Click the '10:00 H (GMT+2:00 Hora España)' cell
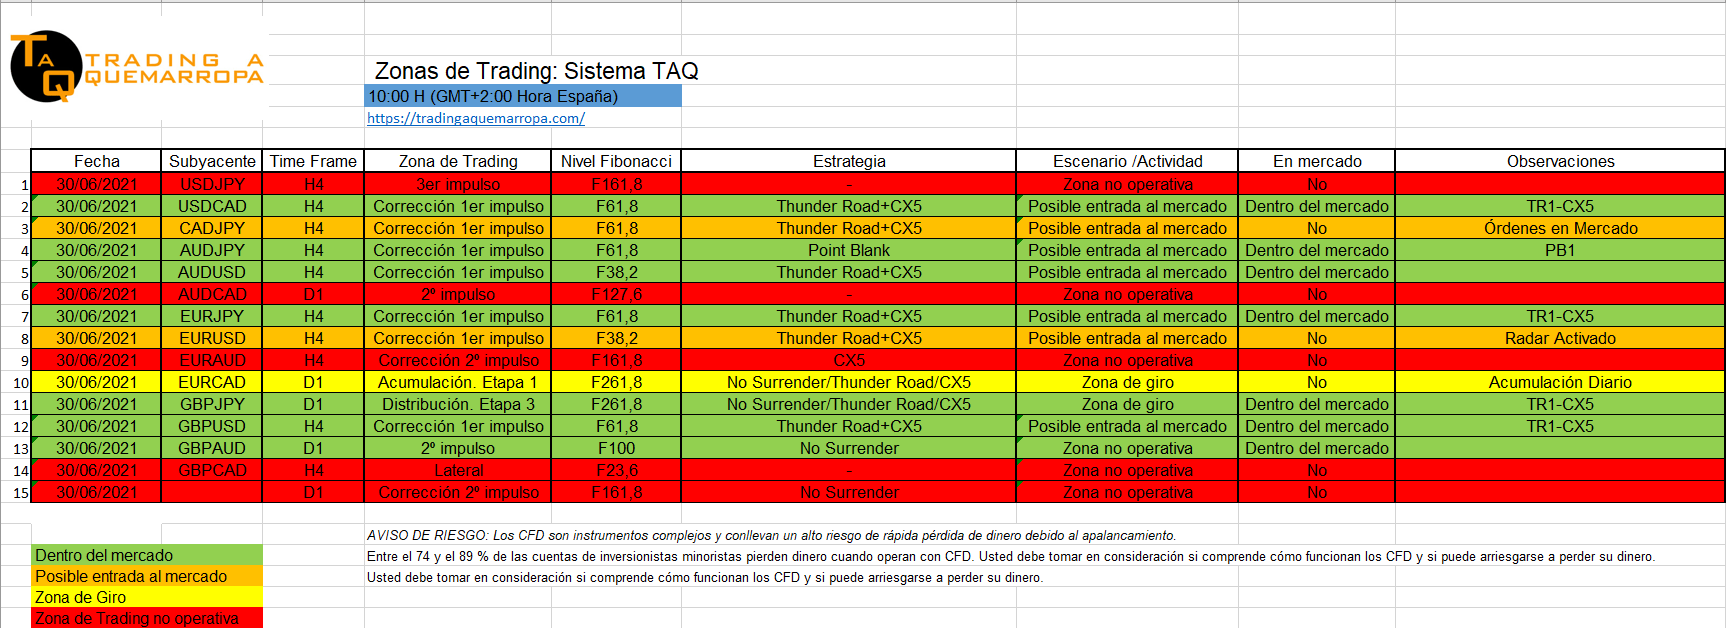Screen dimensions: 1726x628 click(x=522, y=96)
